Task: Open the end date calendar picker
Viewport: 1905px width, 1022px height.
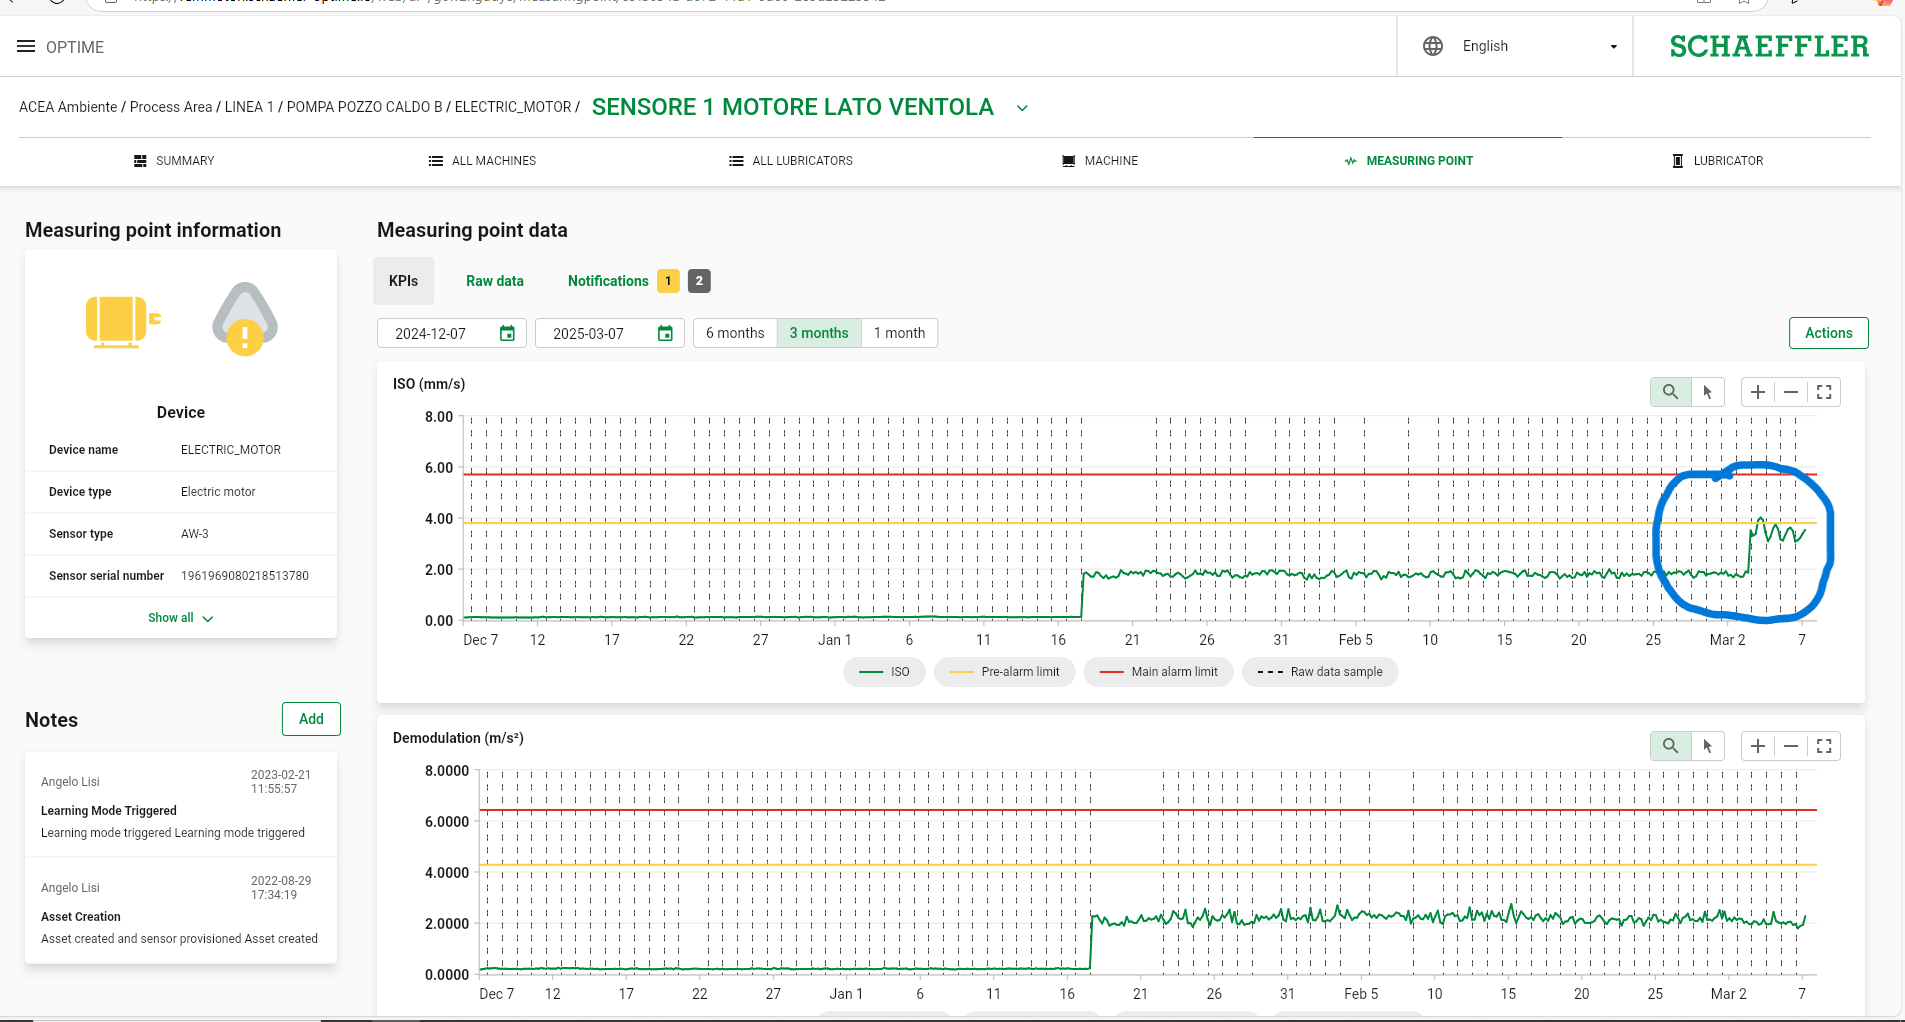Action: coord(665,333)
